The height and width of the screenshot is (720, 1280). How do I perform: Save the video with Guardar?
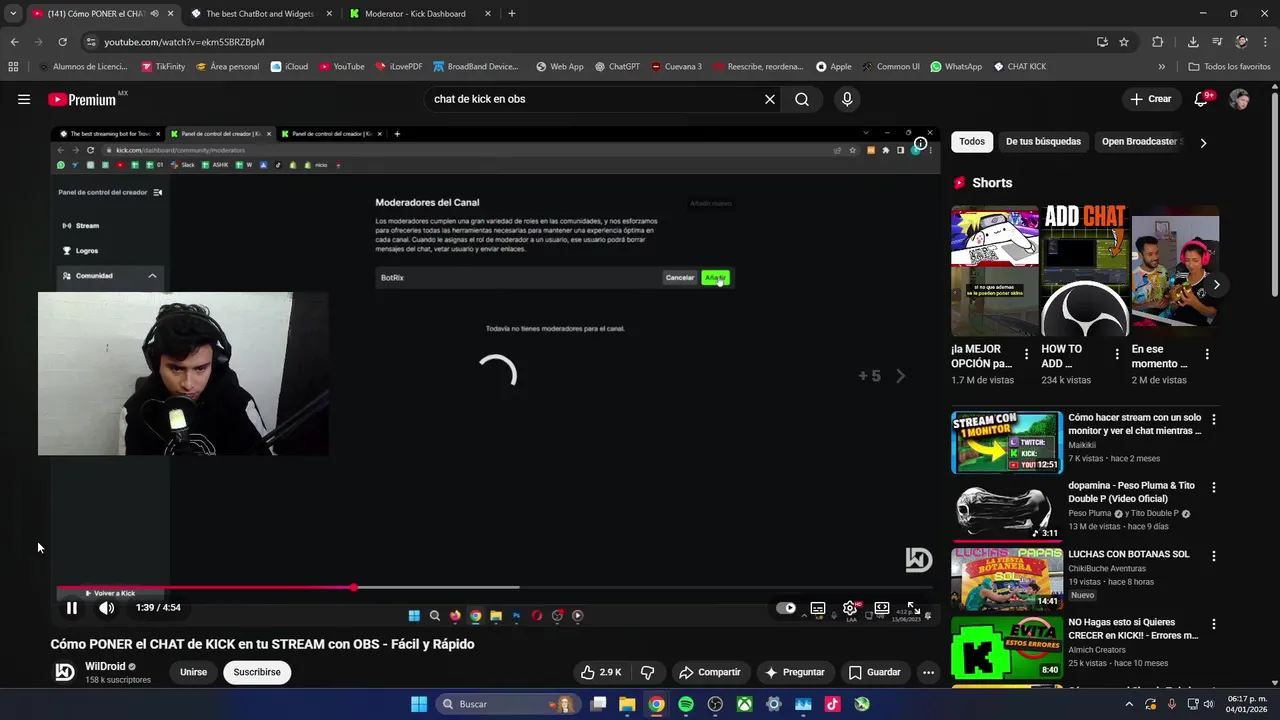[x=875, y=672]
